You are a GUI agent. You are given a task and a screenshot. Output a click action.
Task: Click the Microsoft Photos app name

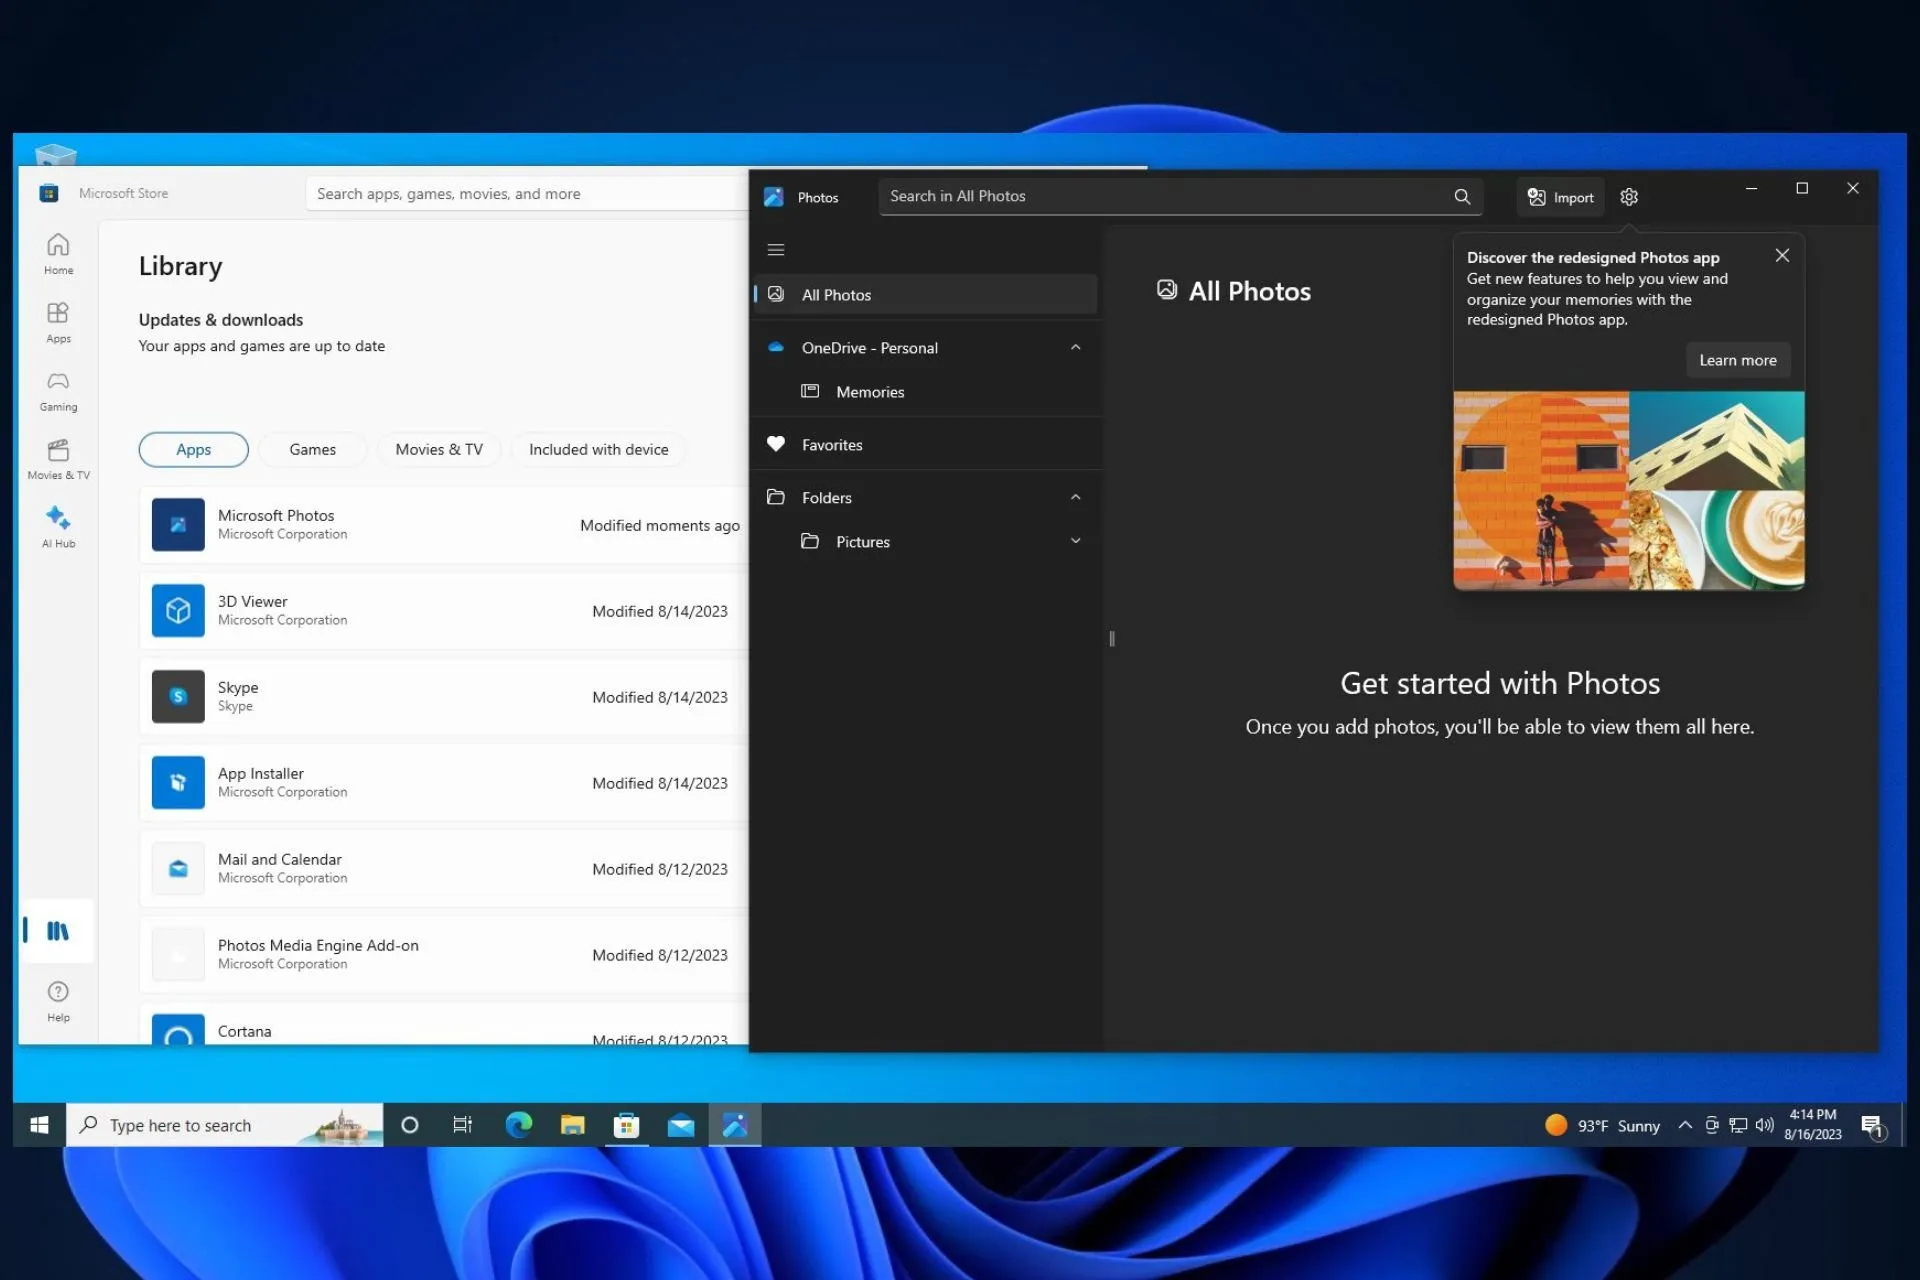click(x=276, y=515)
